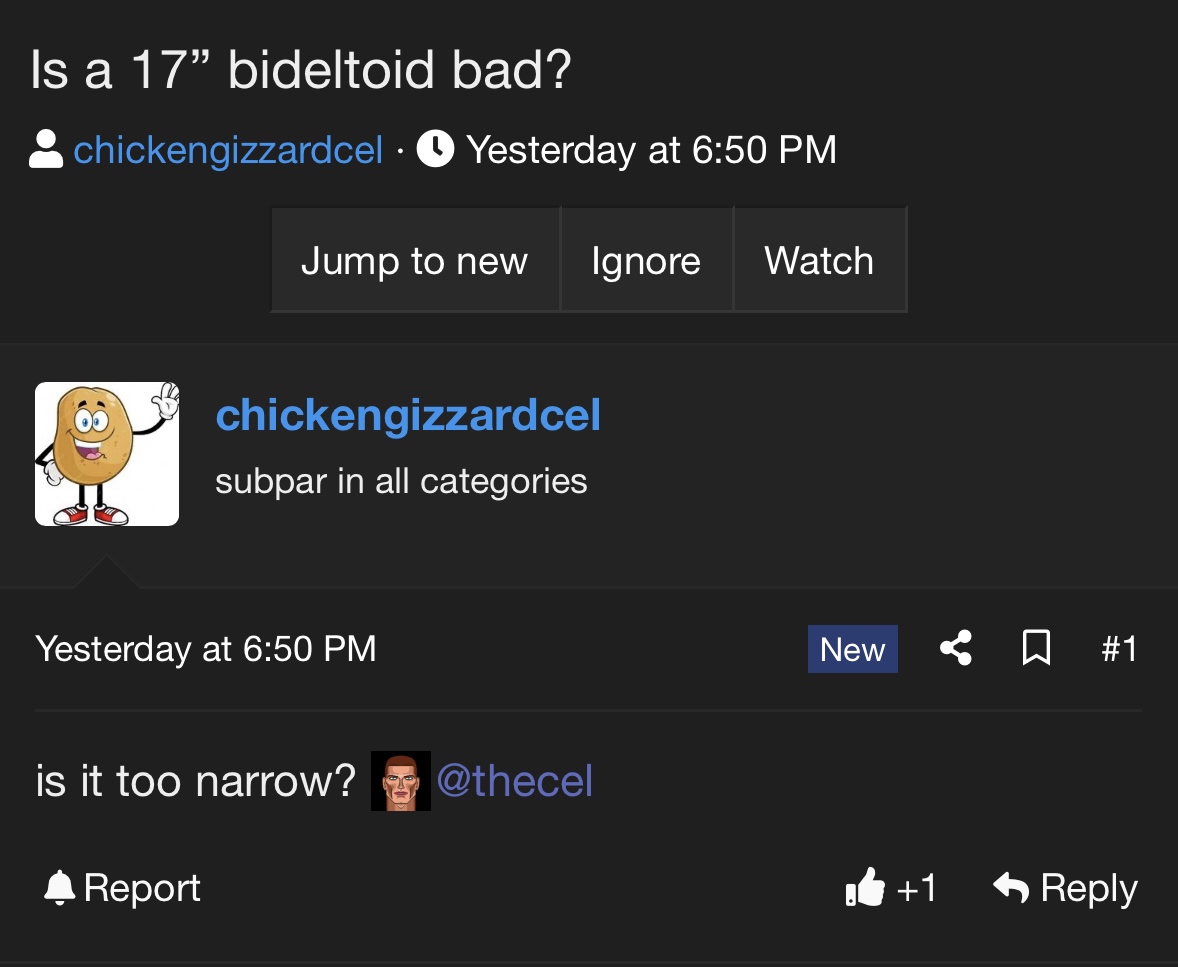Viewport: 1178px width, 967px height.
Task: Click the Reply text link
Action: click(1089, 889)
